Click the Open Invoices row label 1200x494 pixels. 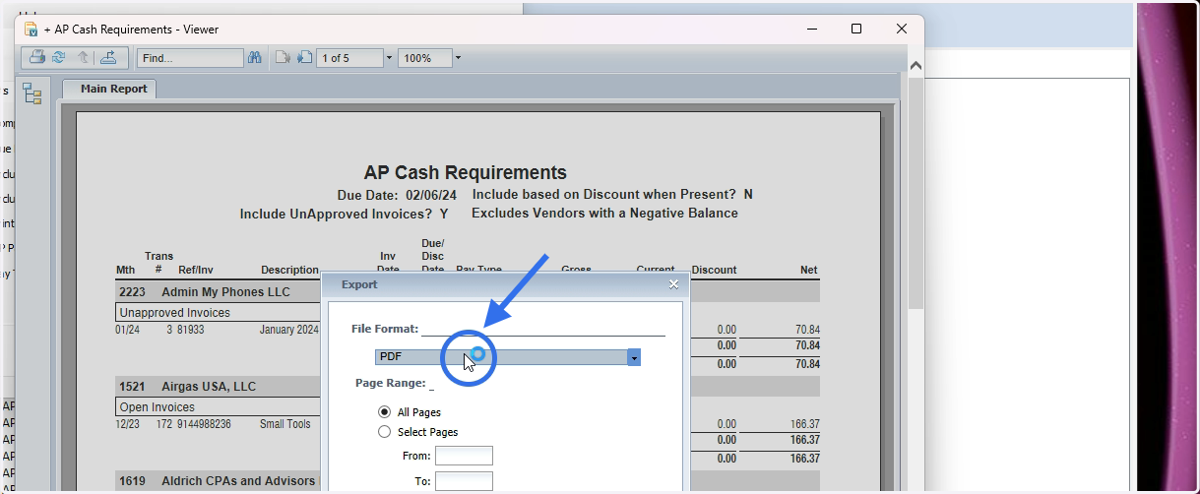[x=157, y=407]
